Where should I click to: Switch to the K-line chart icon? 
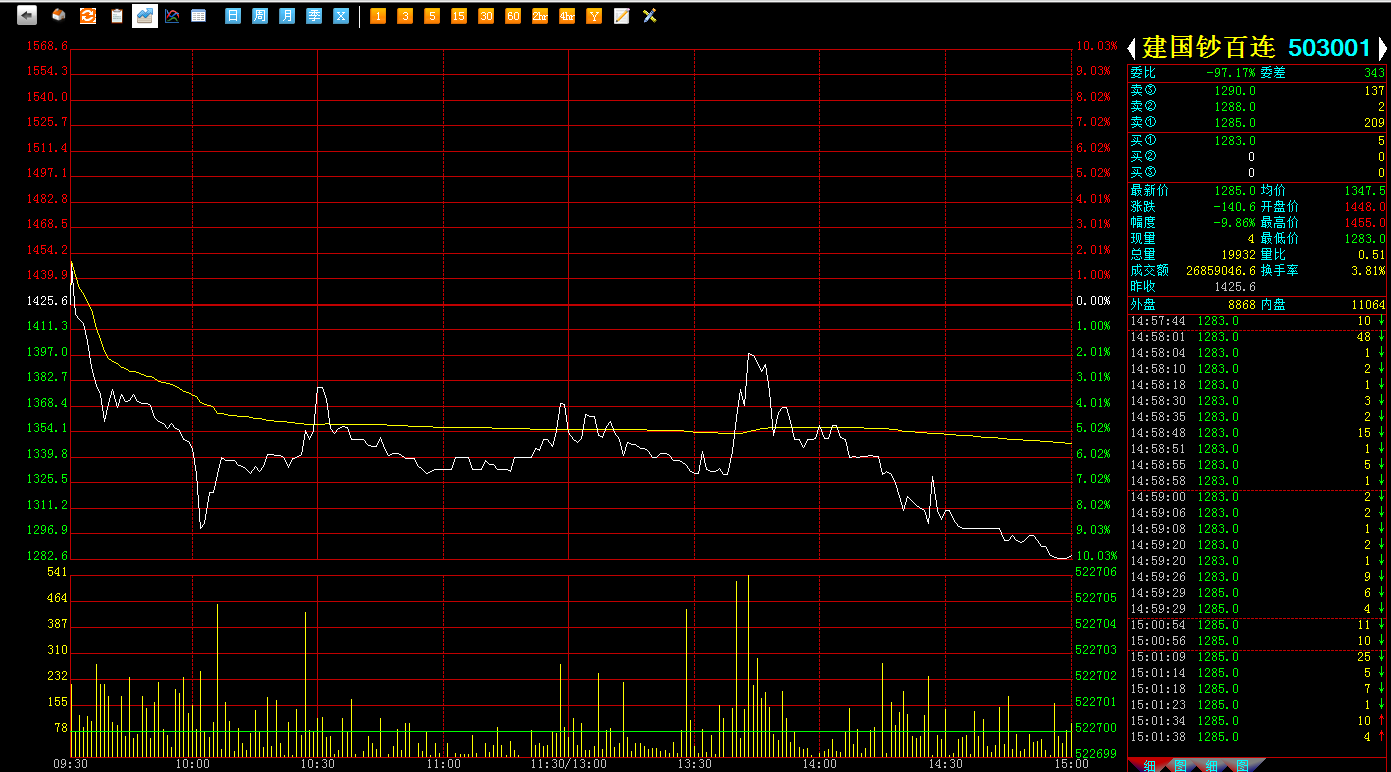point(172,16)
